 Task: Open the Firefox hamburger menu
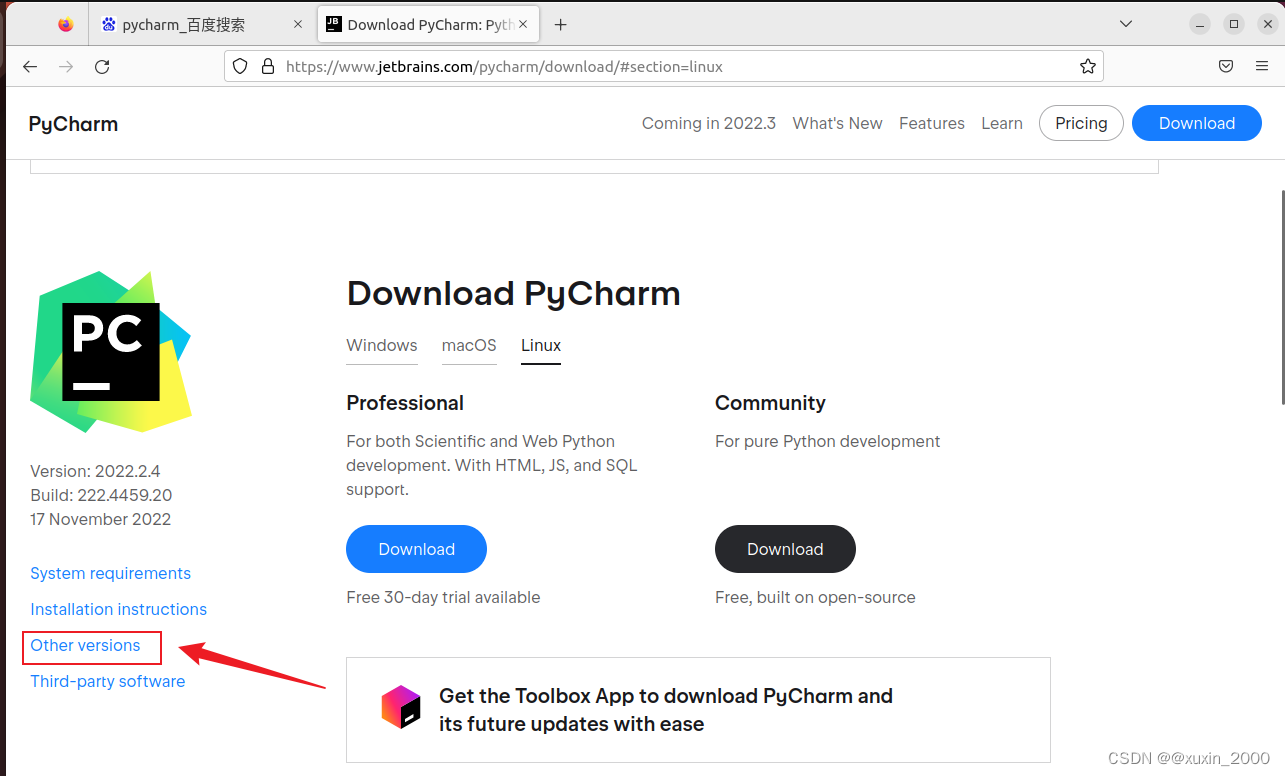(1262, 67)
